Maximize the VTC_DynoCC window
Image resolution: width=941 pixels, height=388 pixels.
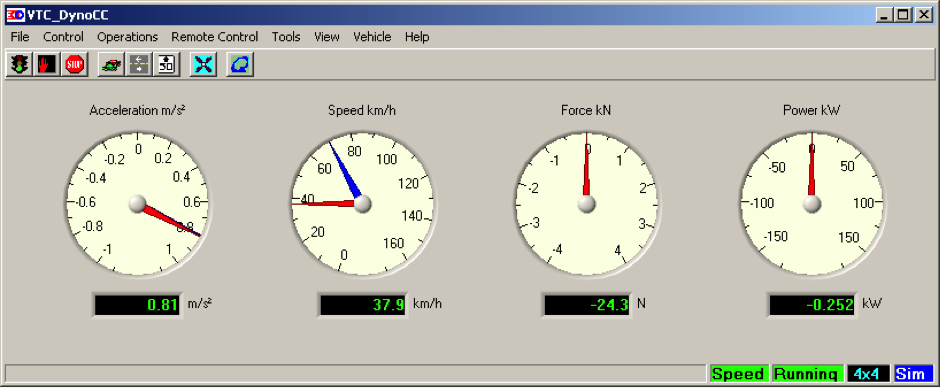[x=902, y=16]
